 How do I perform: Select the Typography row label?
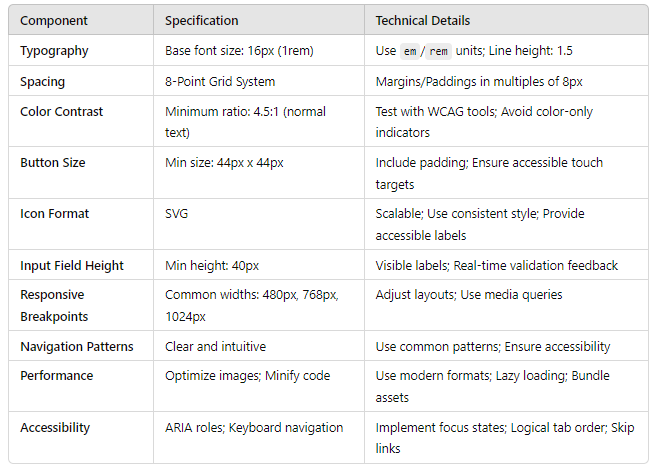(54, 50)
